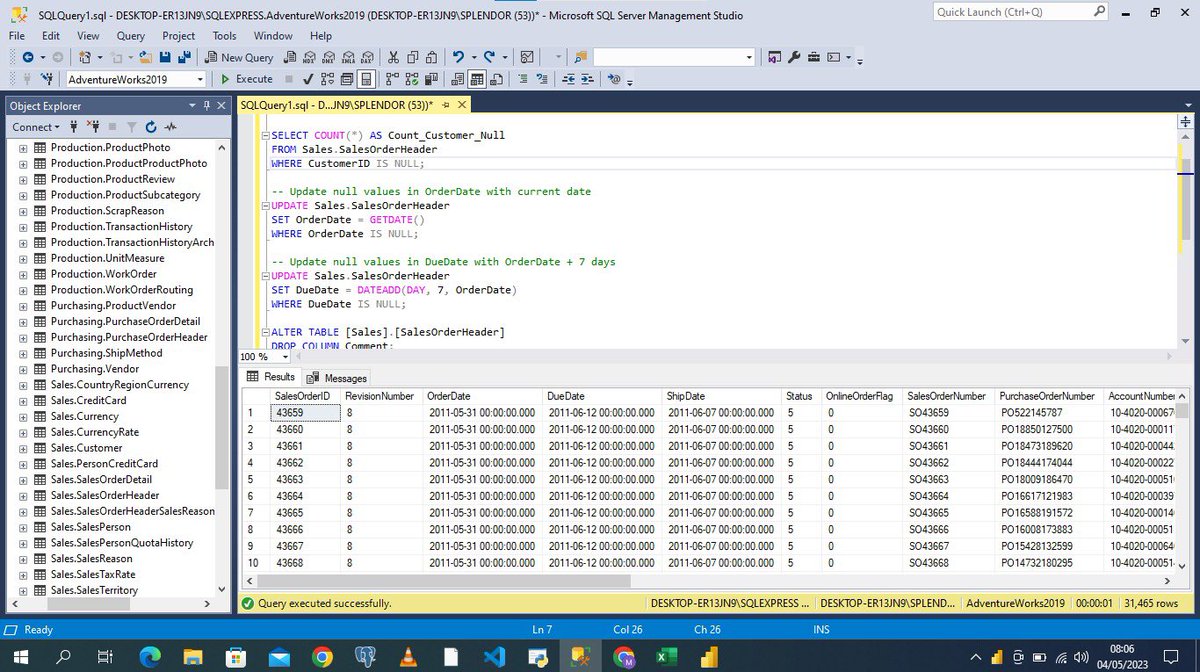Click the Decrease Indent icon
The height and width of the screenshot is (672, 1200).
coord(567,79)
